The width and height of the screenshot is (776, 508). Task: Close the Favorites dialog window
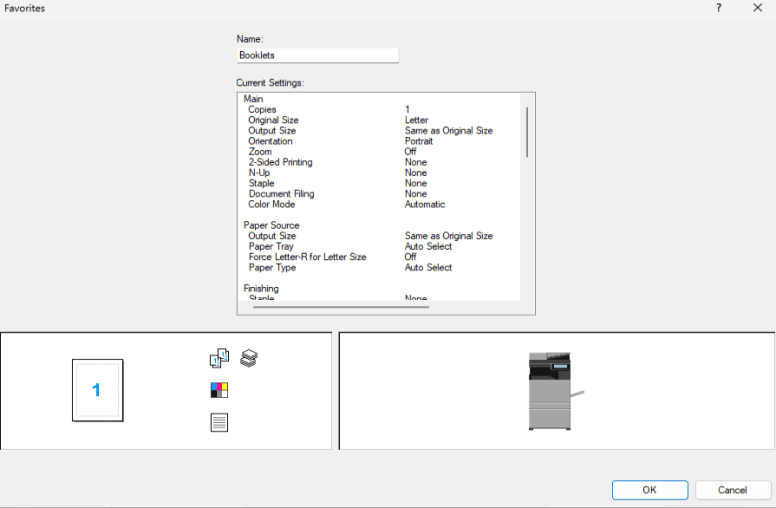coord(757,8)
